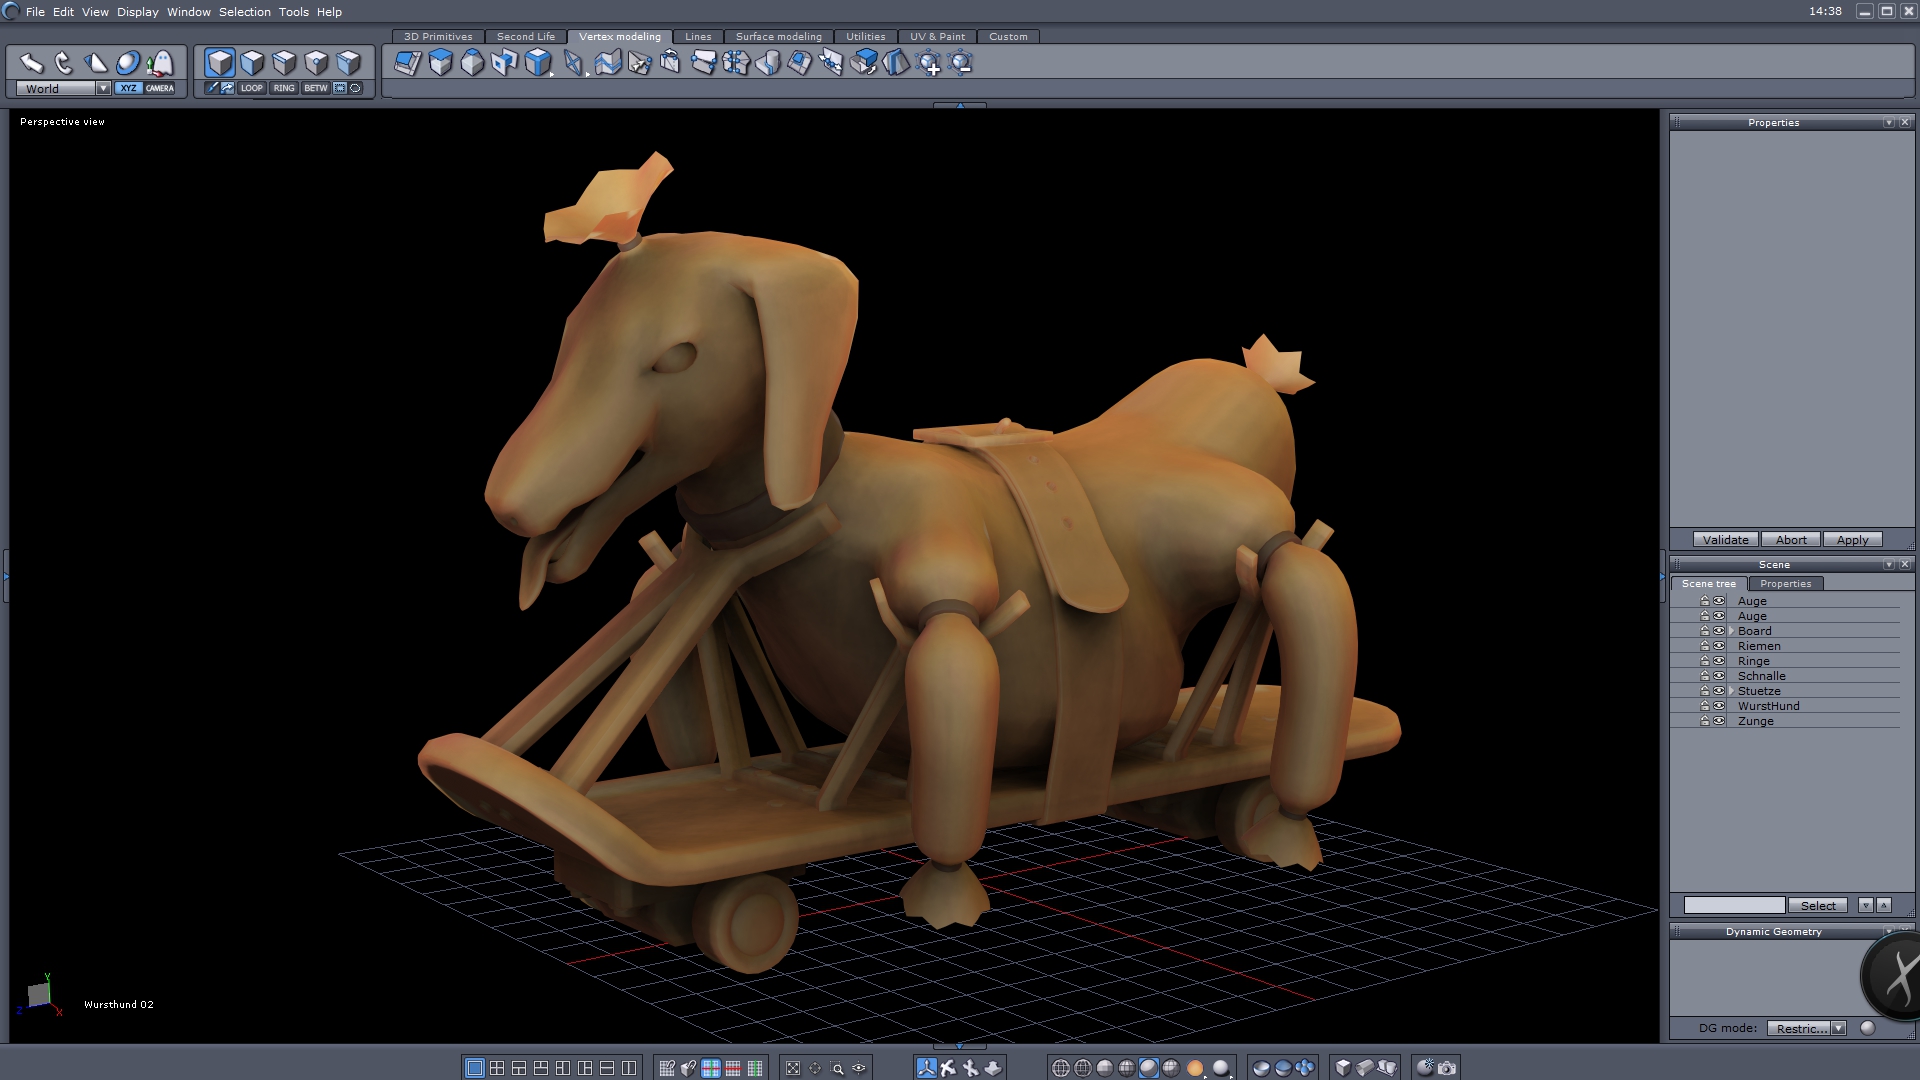Screen dimensions: 1920x1080
Task: Hide the WurstHund object with eye icon
Action: tap(1719, 706)
